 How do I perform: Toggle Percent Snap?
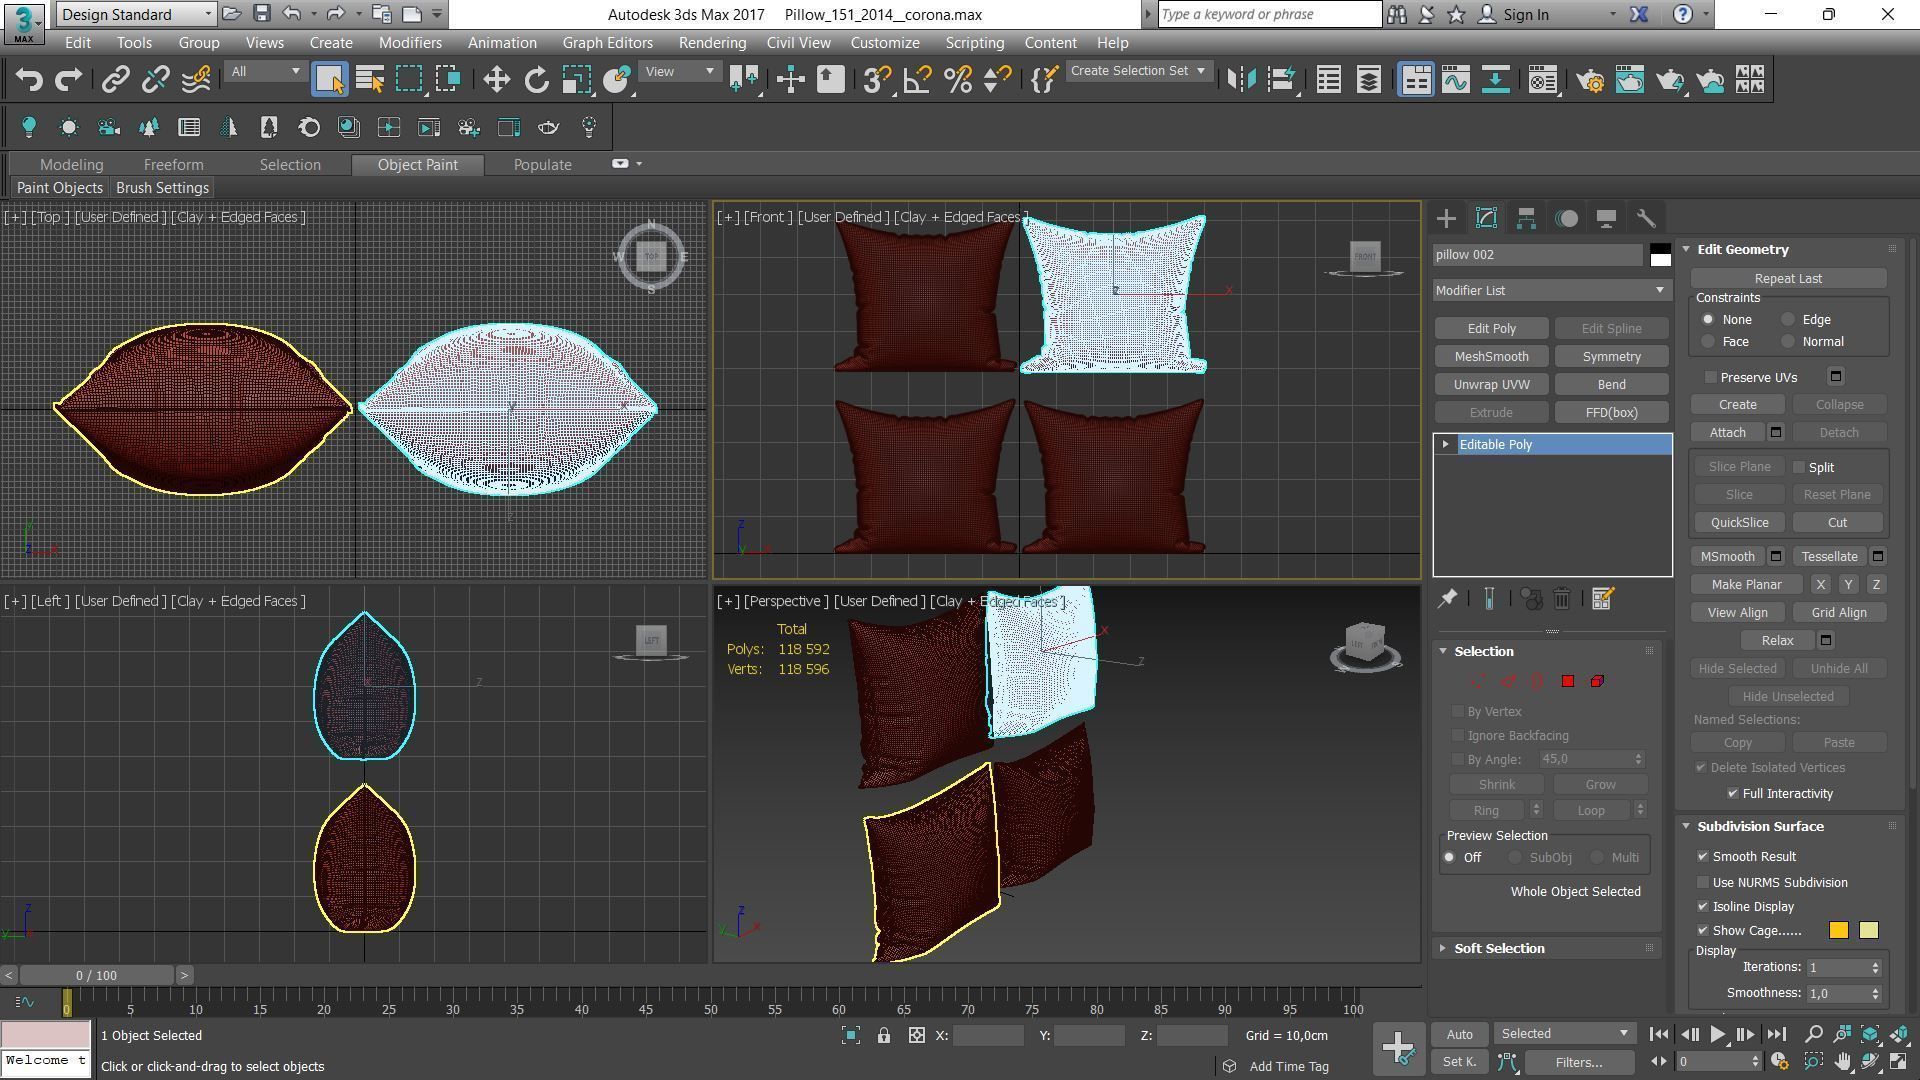(957, 80)
